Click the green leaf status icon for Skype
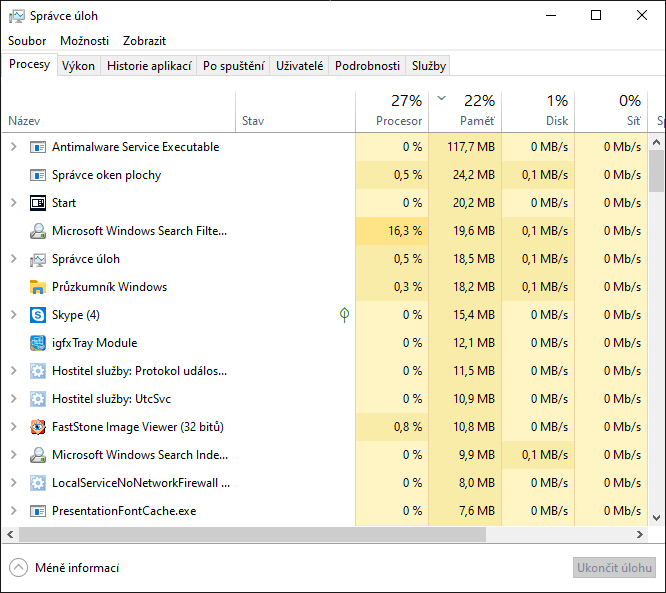The width and height of the screenshot is (666, 593). tap(344, 315)
